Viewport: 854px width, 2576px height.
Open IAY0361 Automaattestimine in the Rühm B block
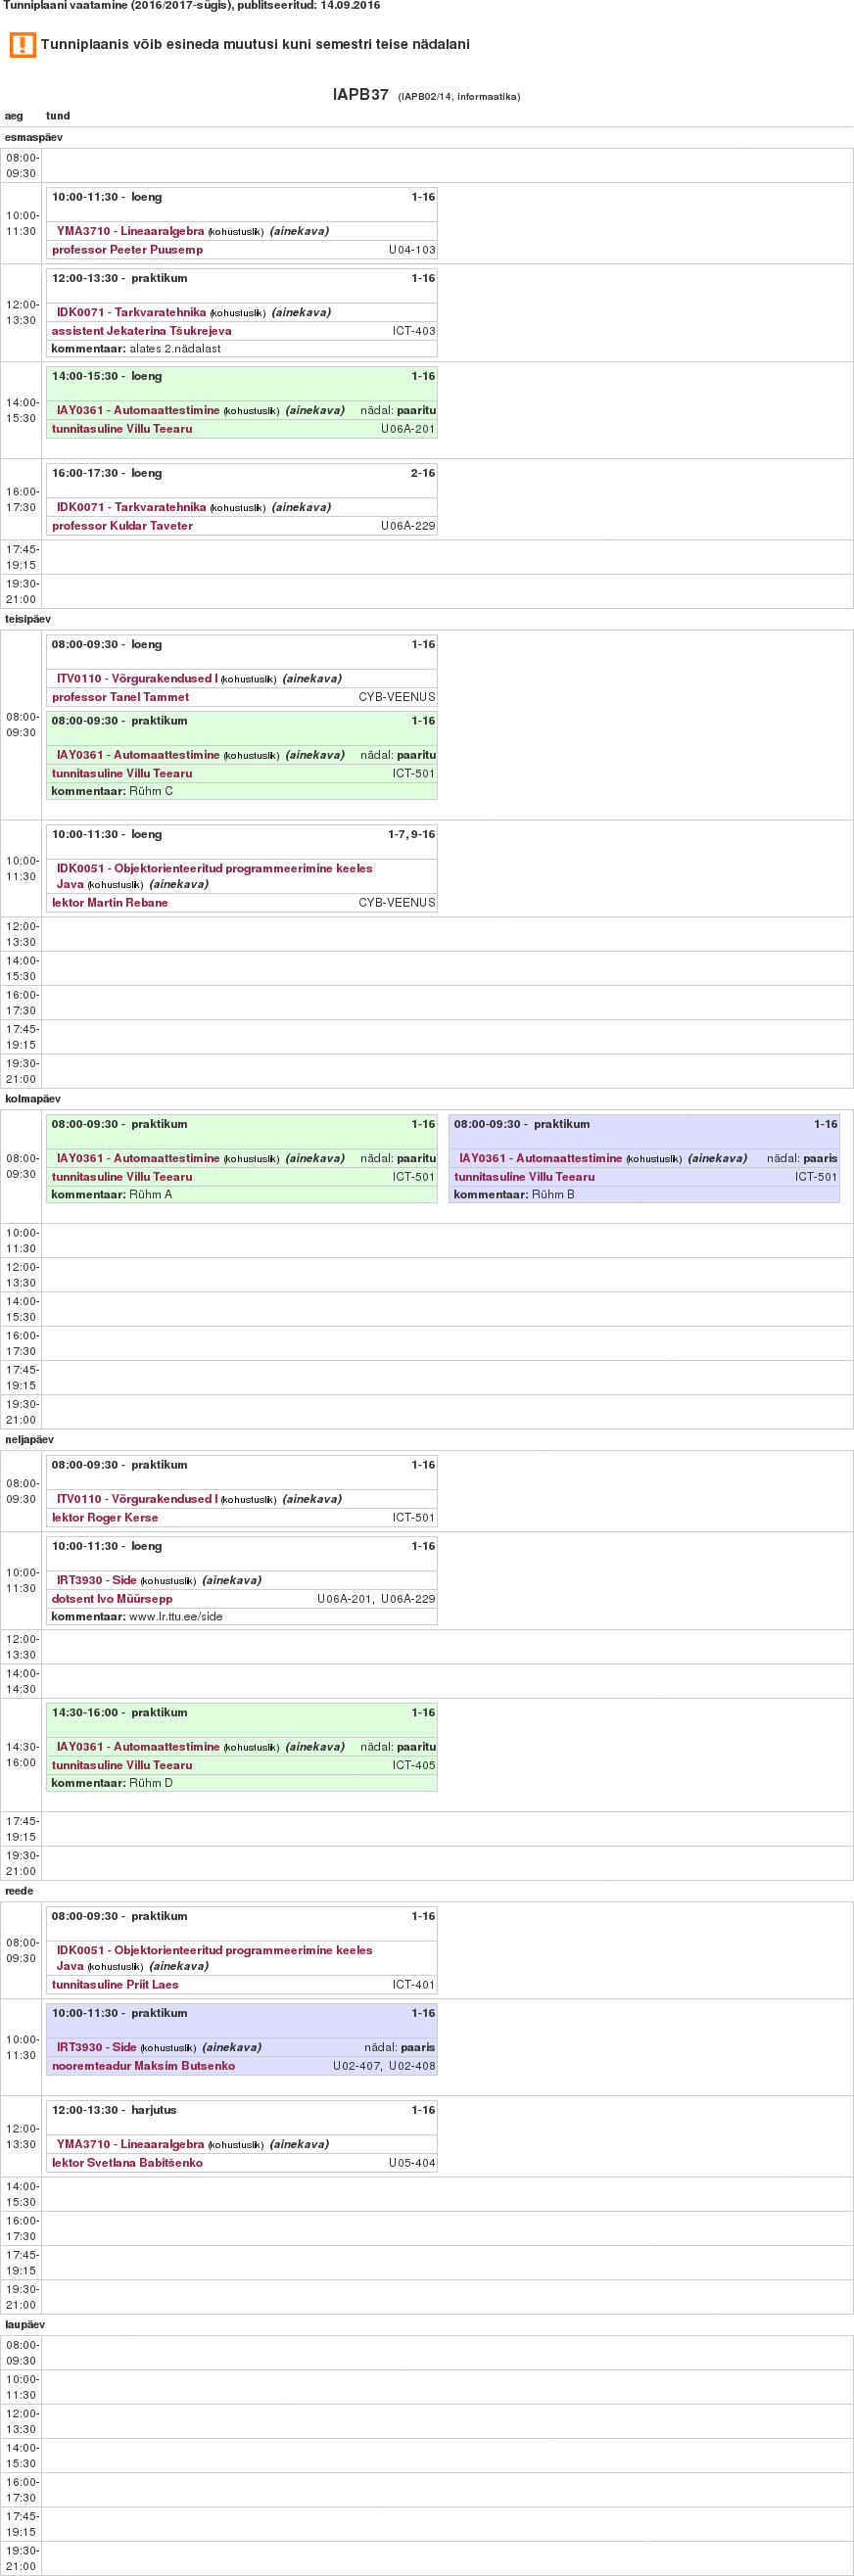[540, 1159]
